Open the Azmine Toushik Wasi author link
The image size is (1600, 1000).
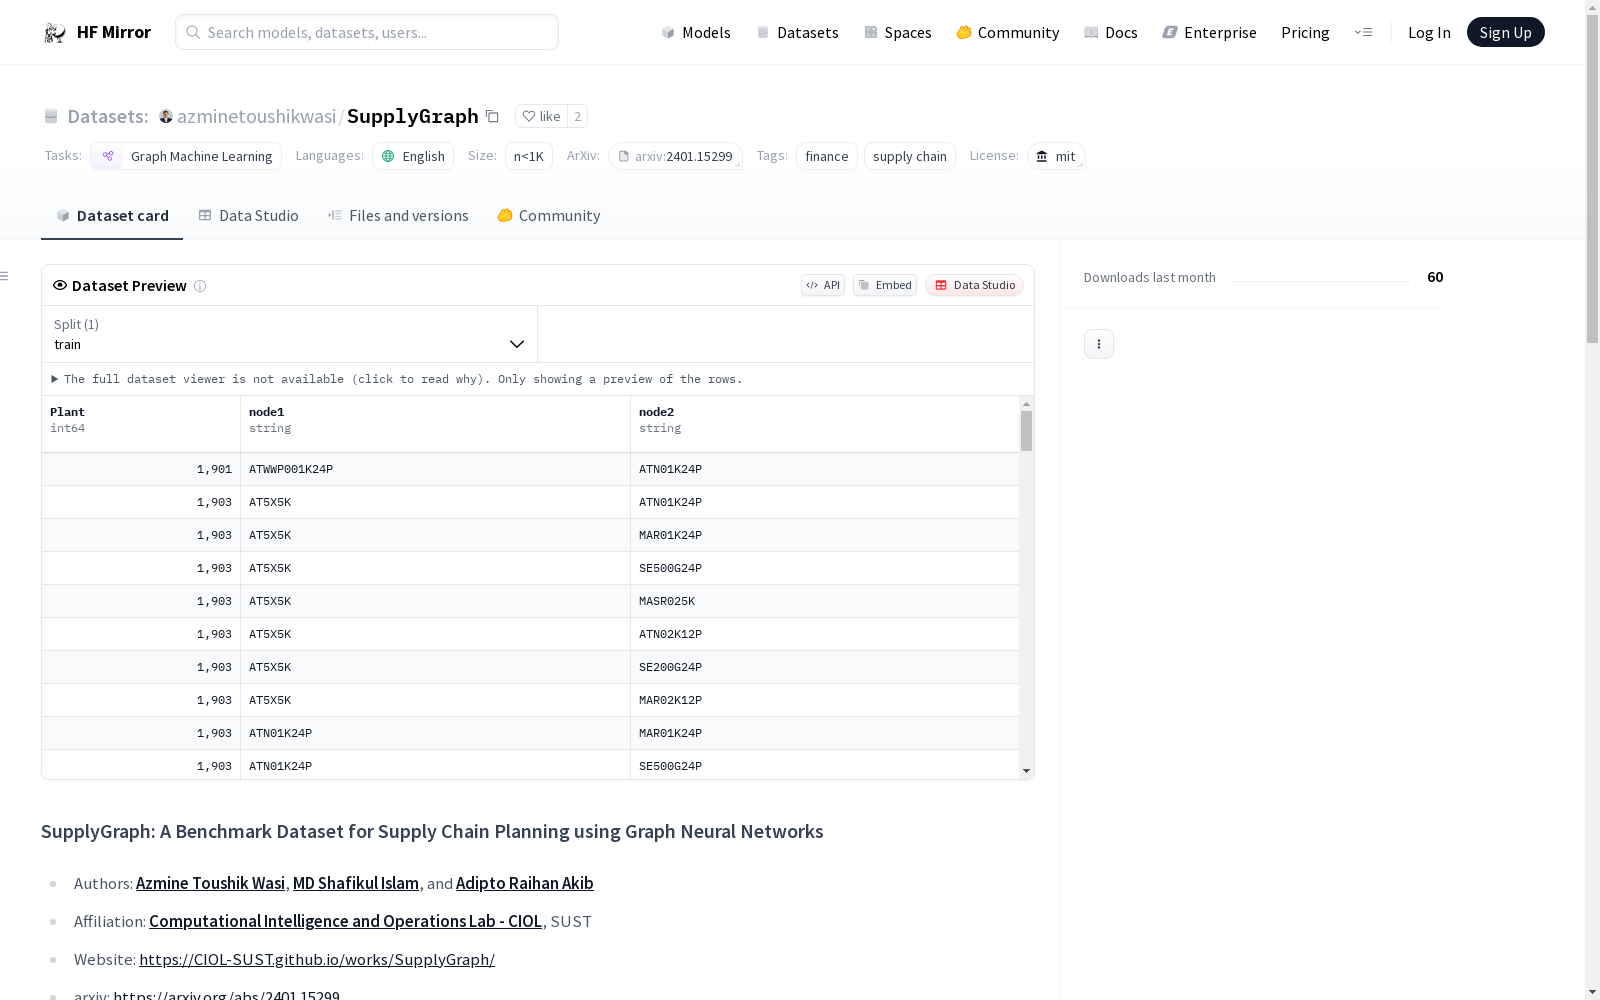point(211,883)
